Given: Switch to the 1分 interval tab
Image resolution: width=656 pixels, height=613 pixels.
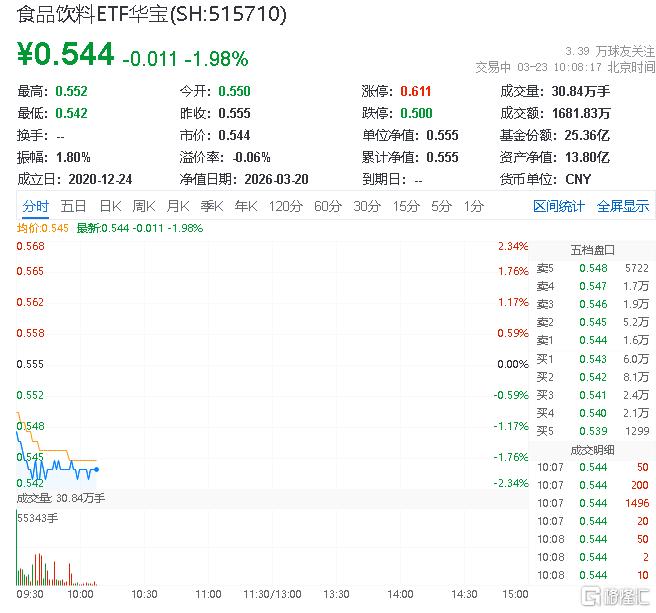Looking at the screenshot, I should [x=474, y=206].
